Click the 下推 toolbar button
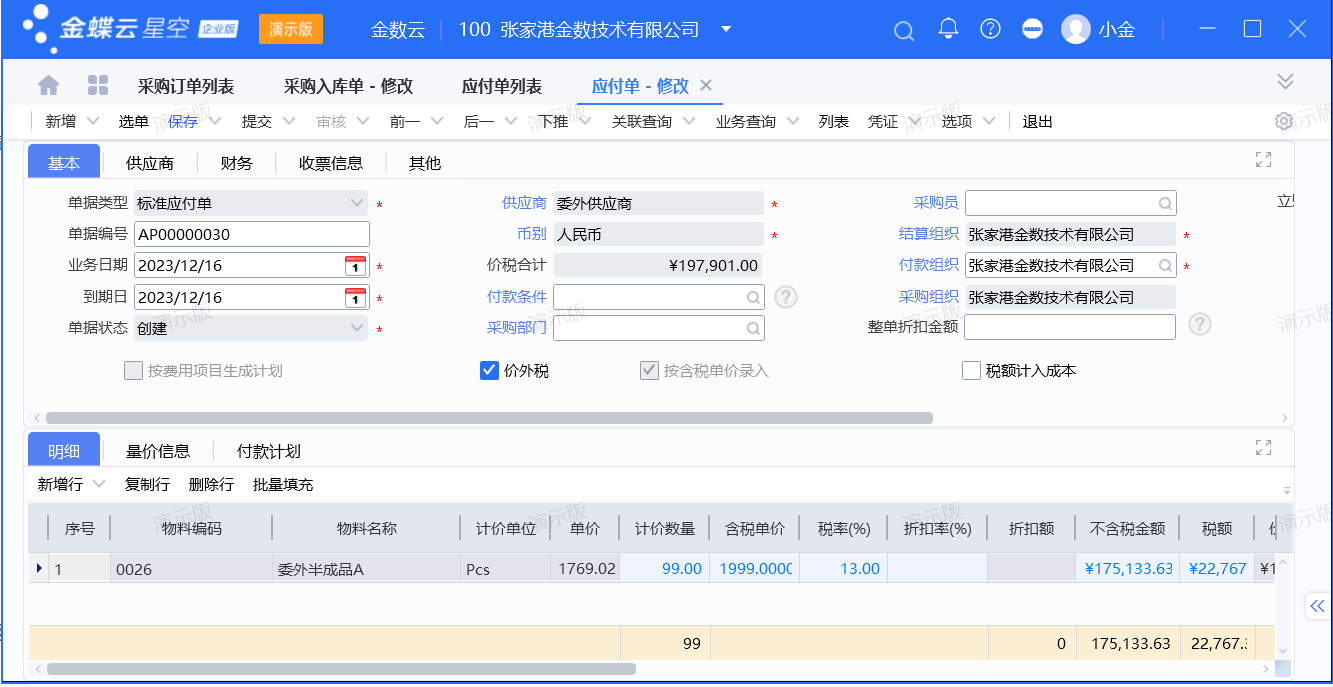This screenshot has width=1333, height=687. click(554, 121)
